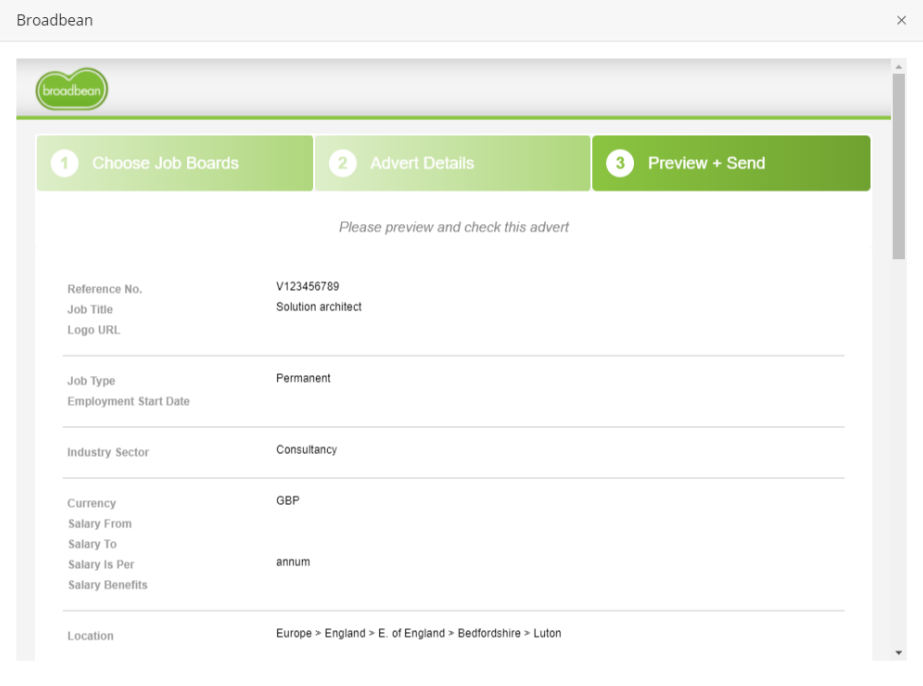This screenshot has height=686, width=923.
Task: Click the 'Location' label
Action: point(91,636)
